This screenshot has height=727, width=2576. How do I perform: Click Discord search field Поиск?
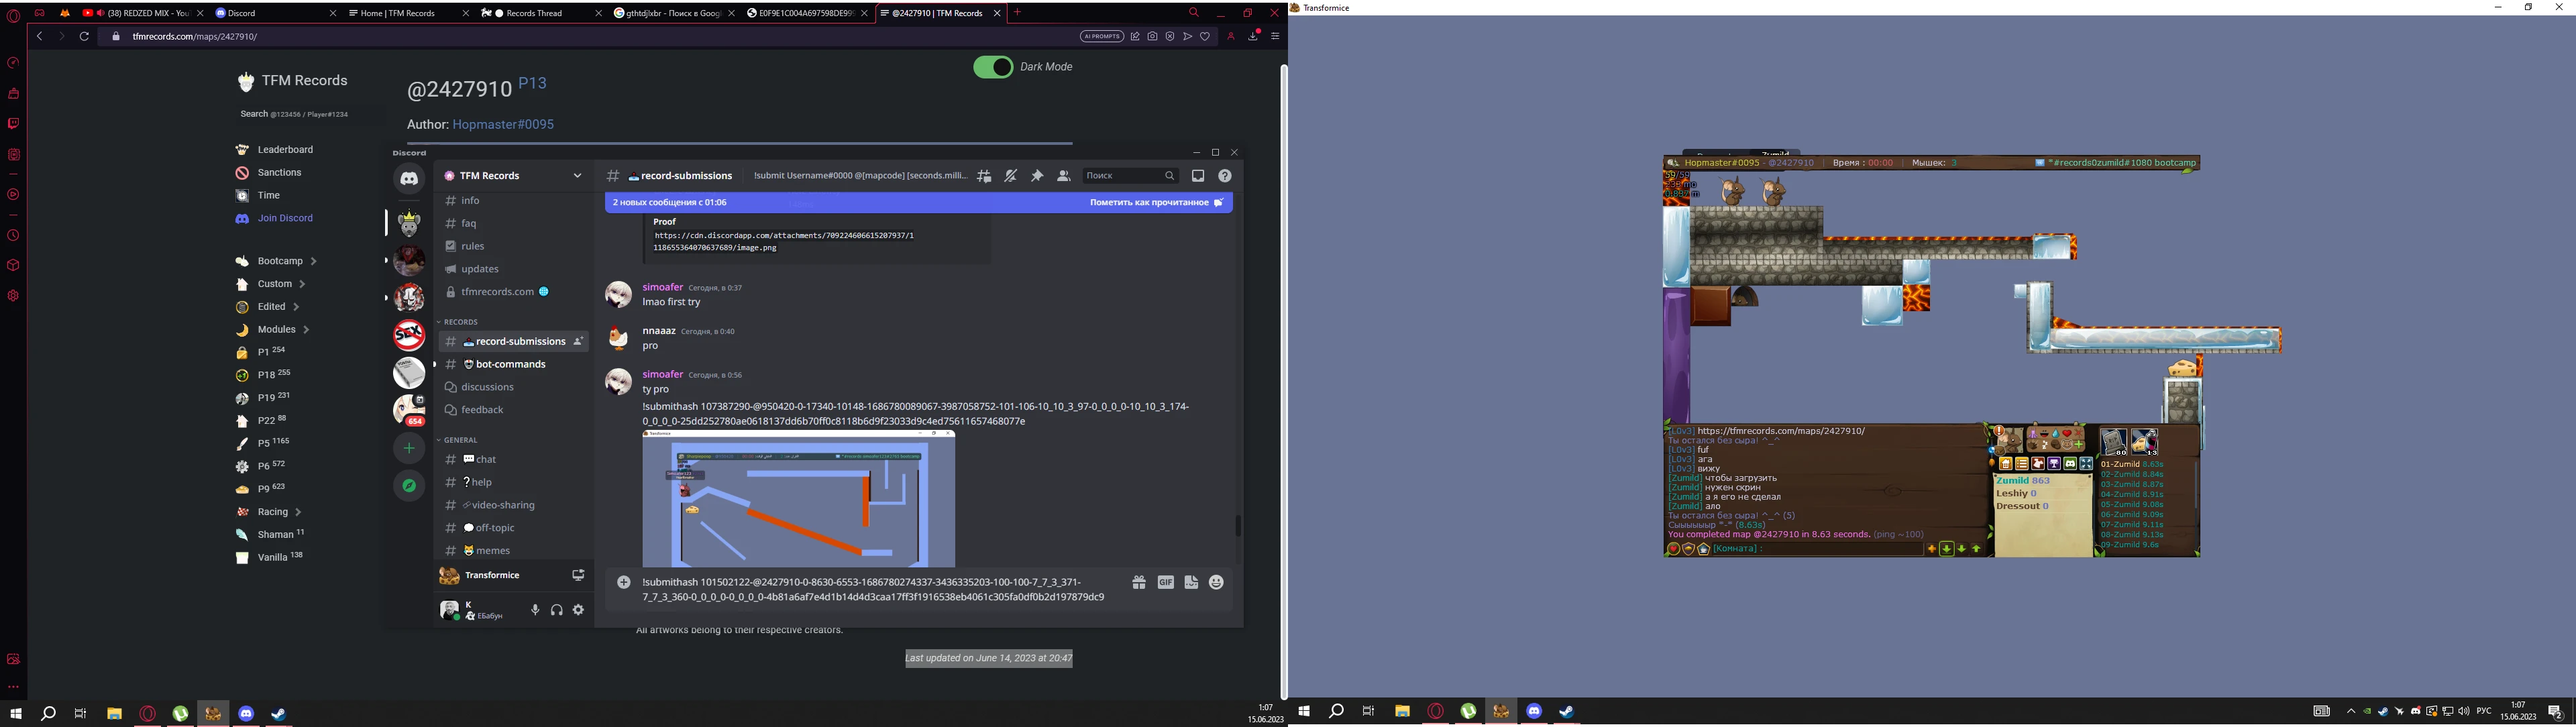(x=1130, y=176)
